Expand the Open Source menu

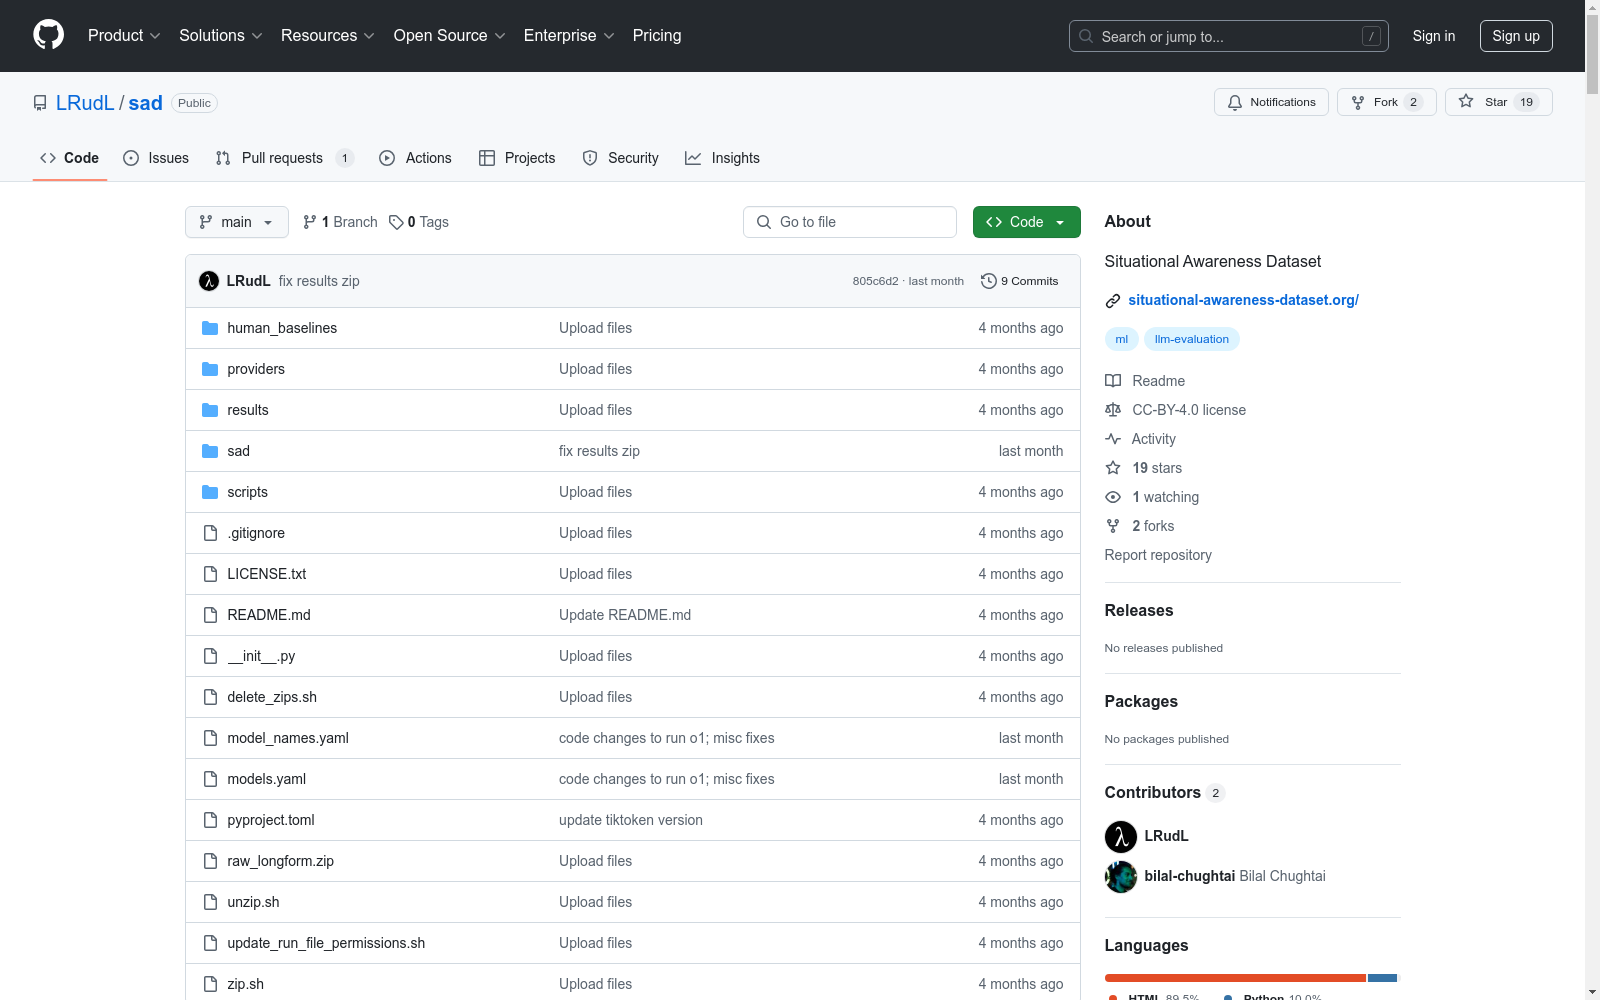tap(450, 35)
